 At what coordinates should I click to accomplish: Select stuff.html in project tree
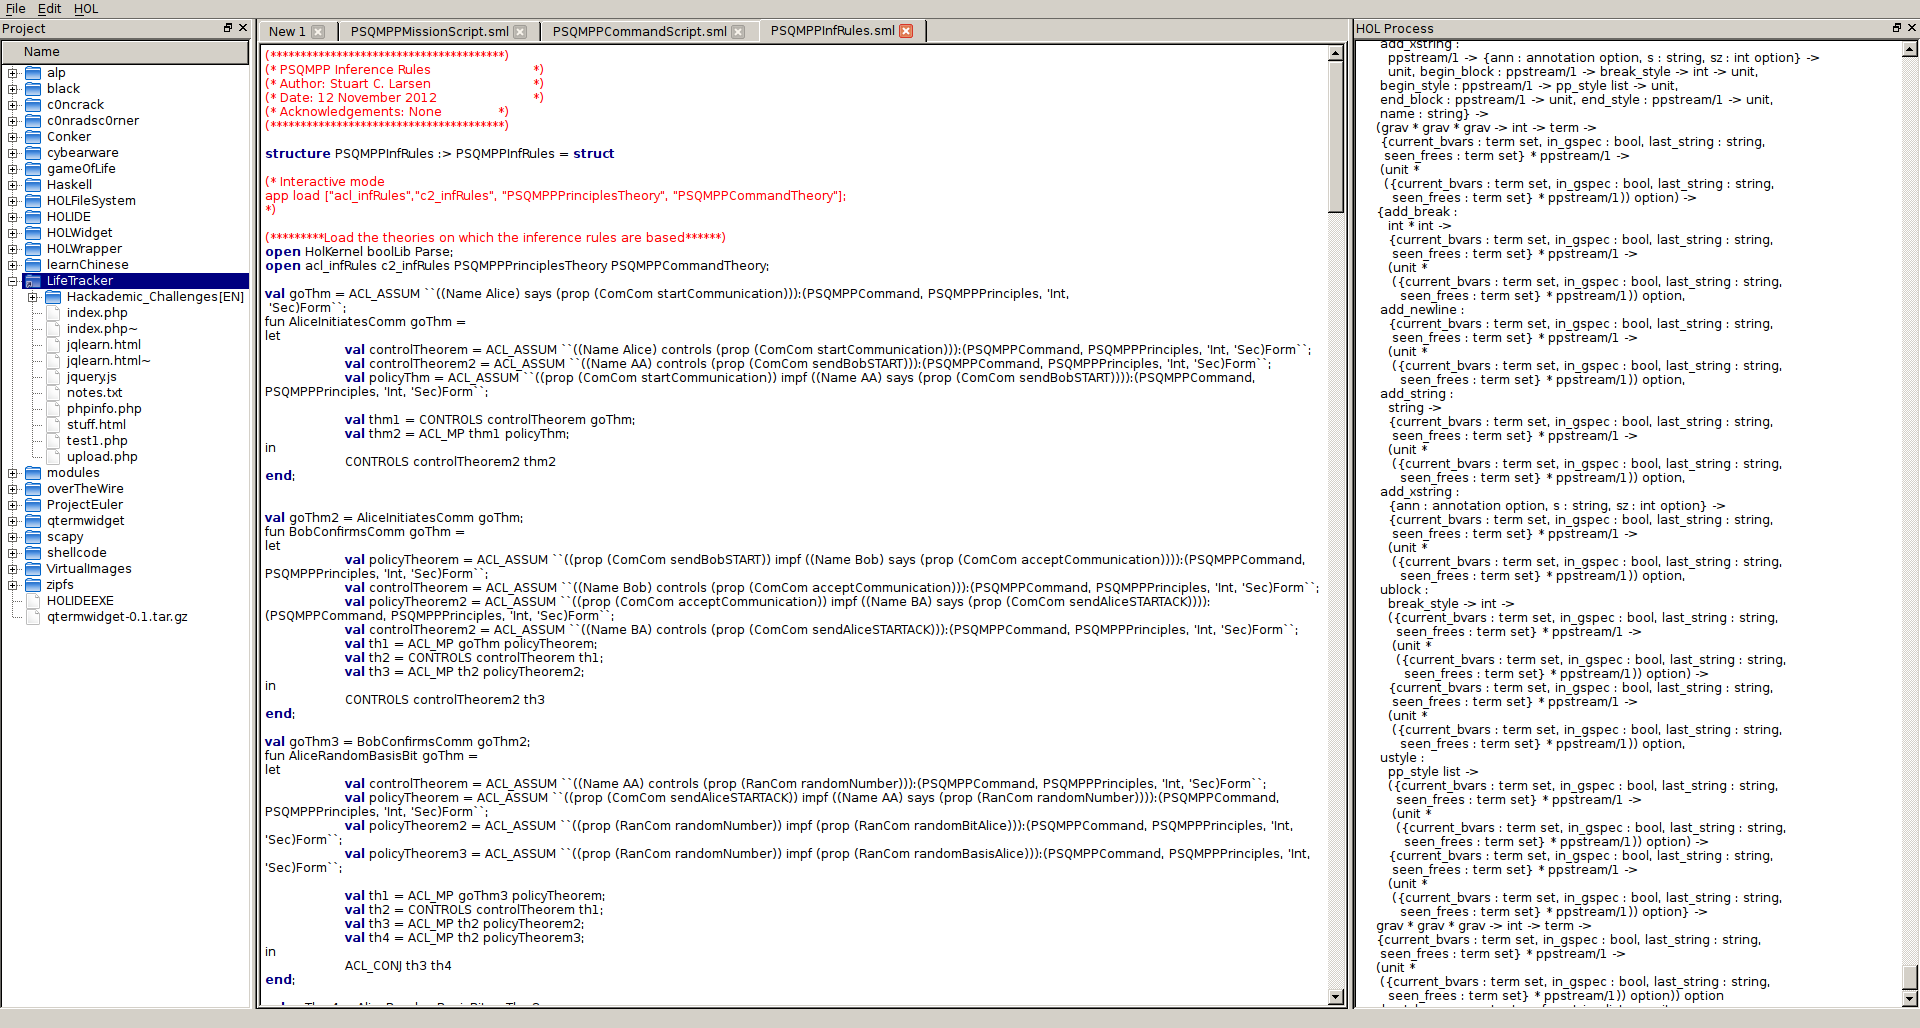pyautogui.click(x=96, y=425)
